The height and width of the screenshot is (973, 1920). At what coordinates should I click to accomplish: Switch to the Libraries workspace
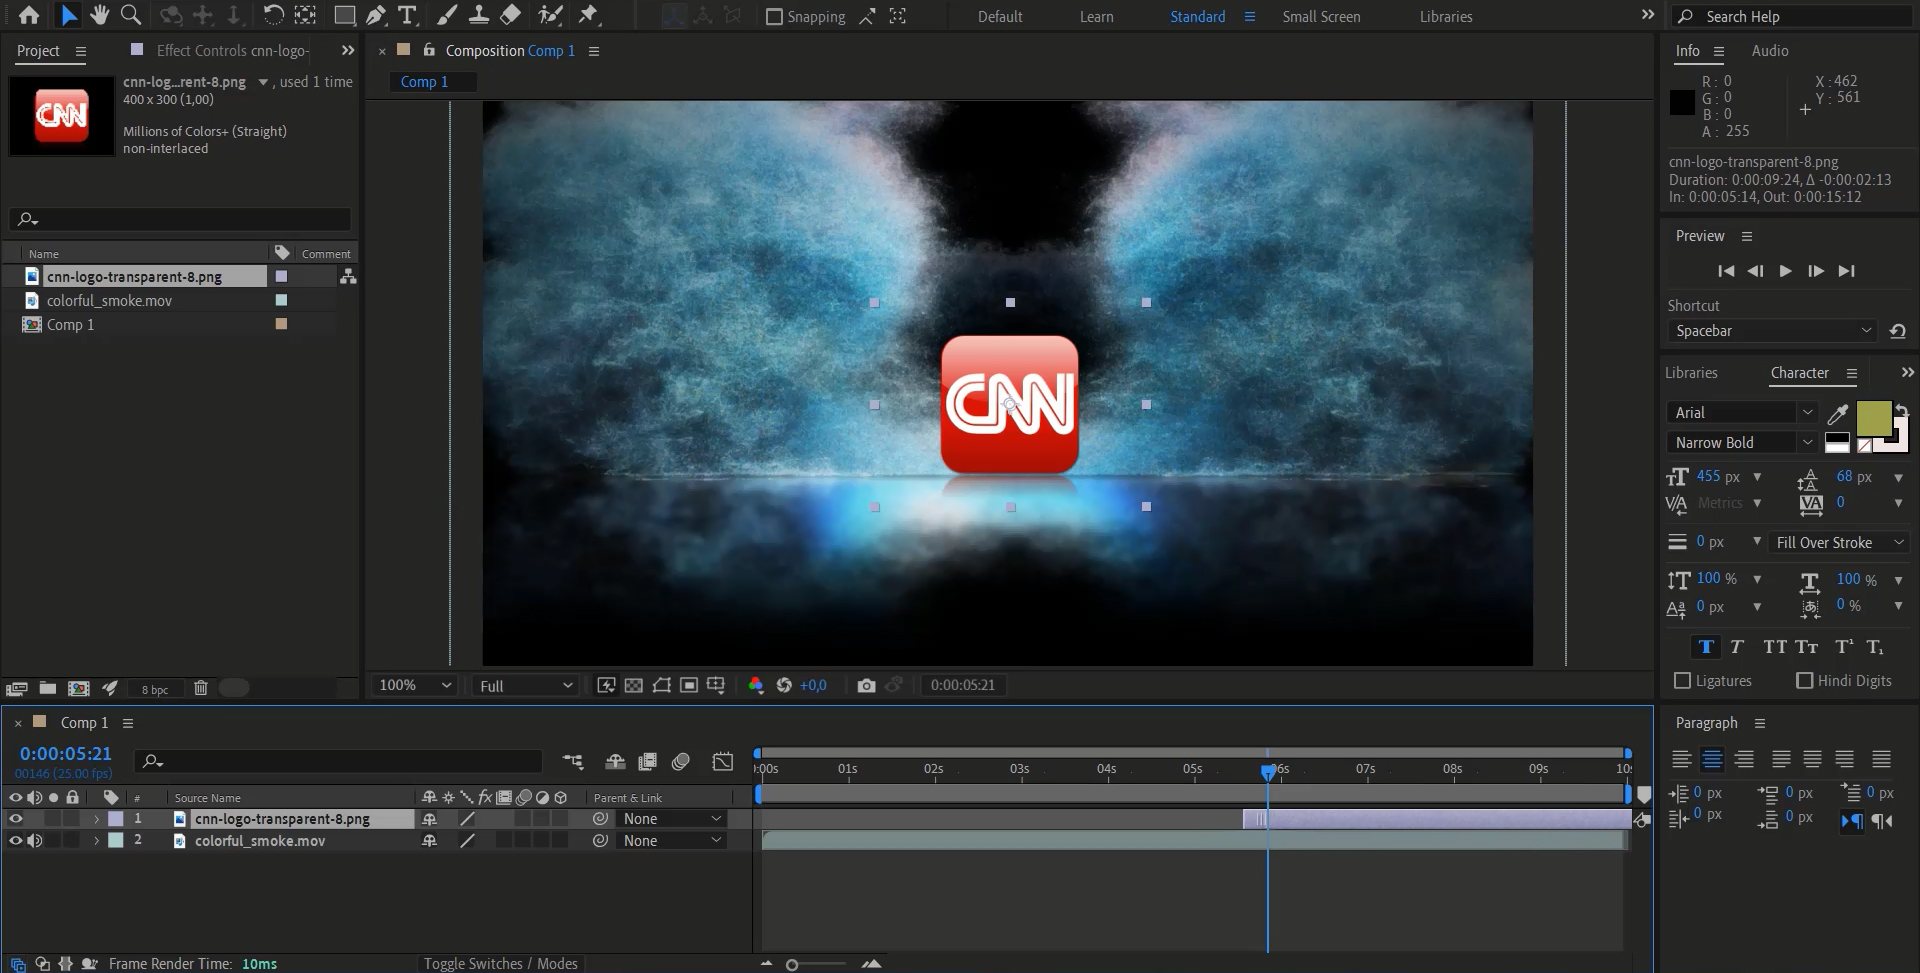[x=1446, y=17]
